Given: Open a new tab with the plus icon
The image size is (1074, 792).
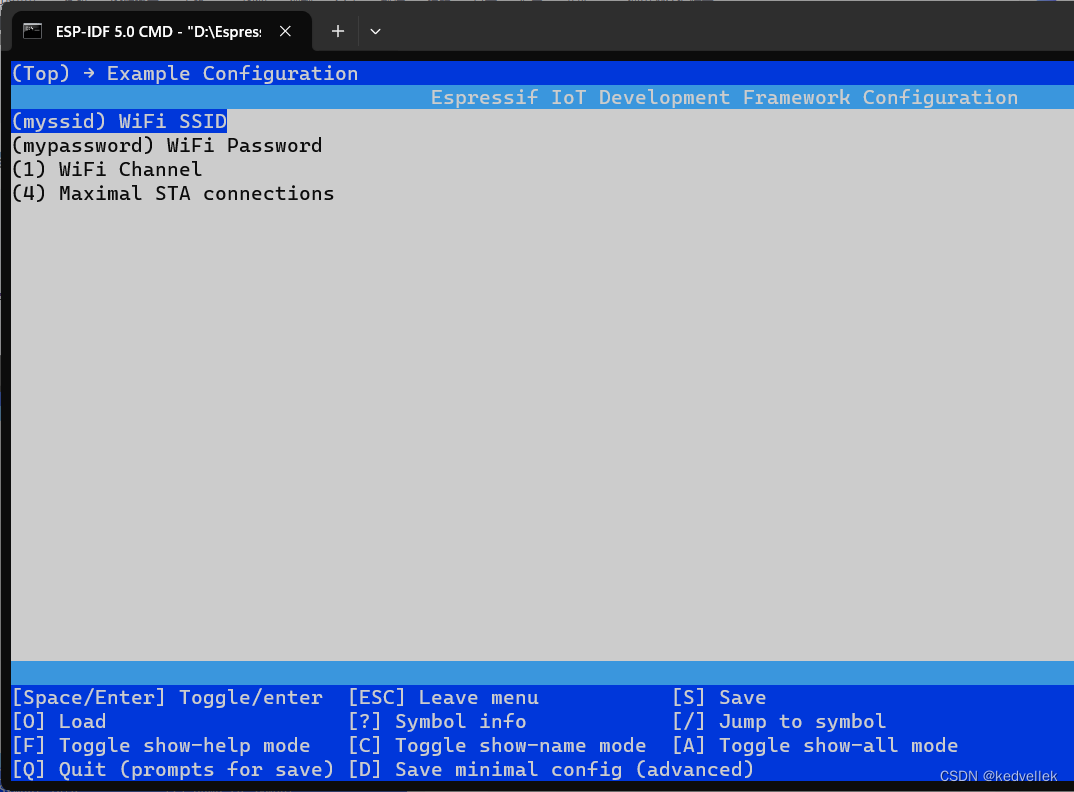Looking at the screenshot, I should pos(337,31).
